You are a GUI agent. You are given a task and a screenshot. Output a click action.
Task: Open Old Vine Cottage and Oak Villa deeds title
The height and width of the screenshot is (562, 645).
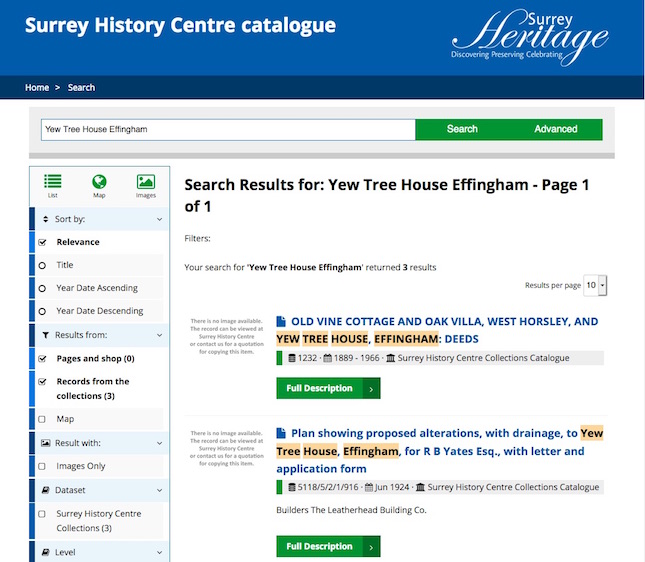437,330
